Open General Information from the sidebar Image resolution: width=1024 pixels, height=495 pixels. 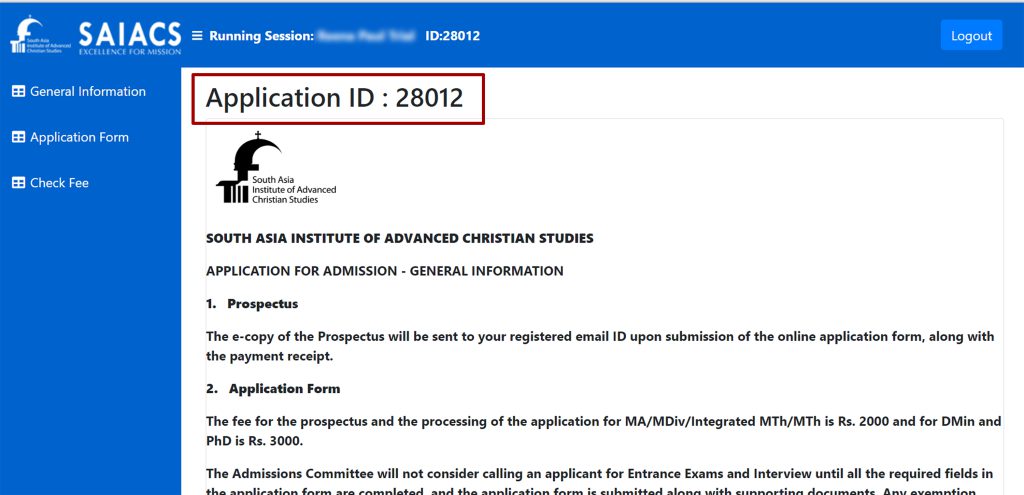pyautogui.click(x=88, y=91)
